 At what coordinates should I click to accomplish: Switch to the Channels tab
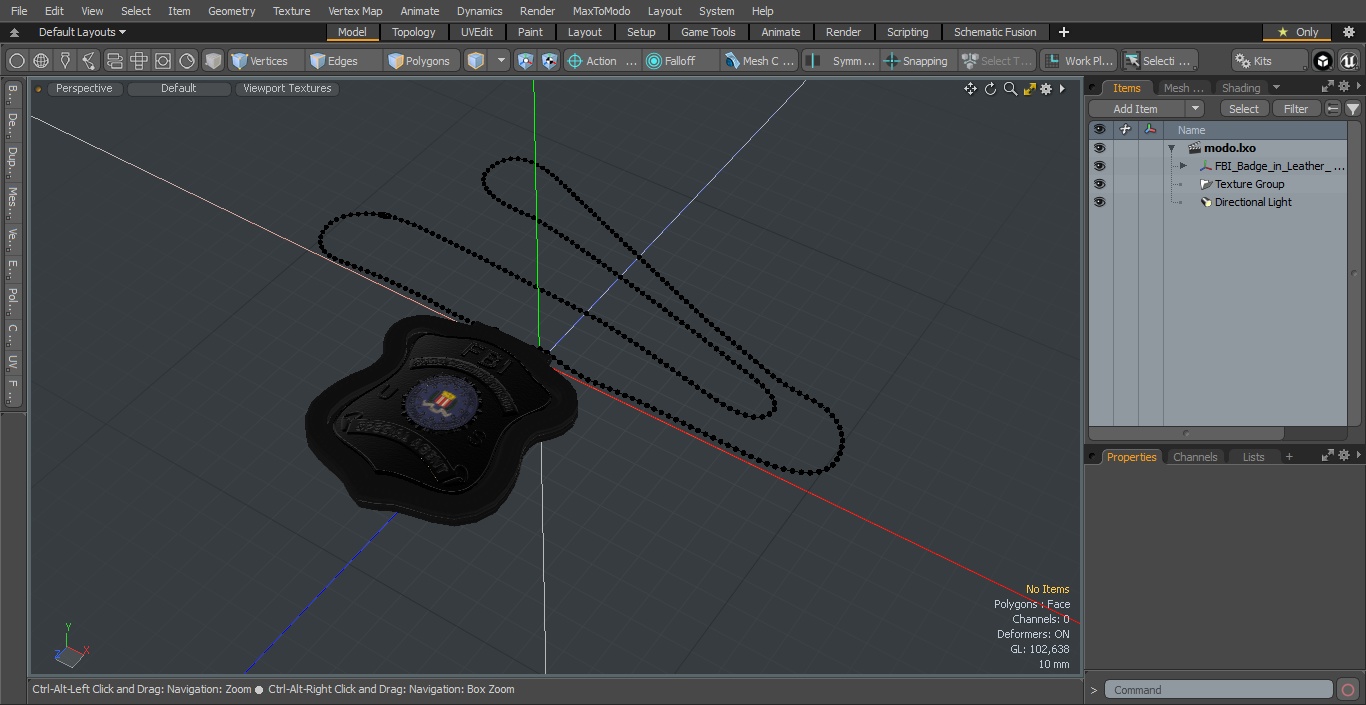pyautogui.click(x=1195, y=457)
